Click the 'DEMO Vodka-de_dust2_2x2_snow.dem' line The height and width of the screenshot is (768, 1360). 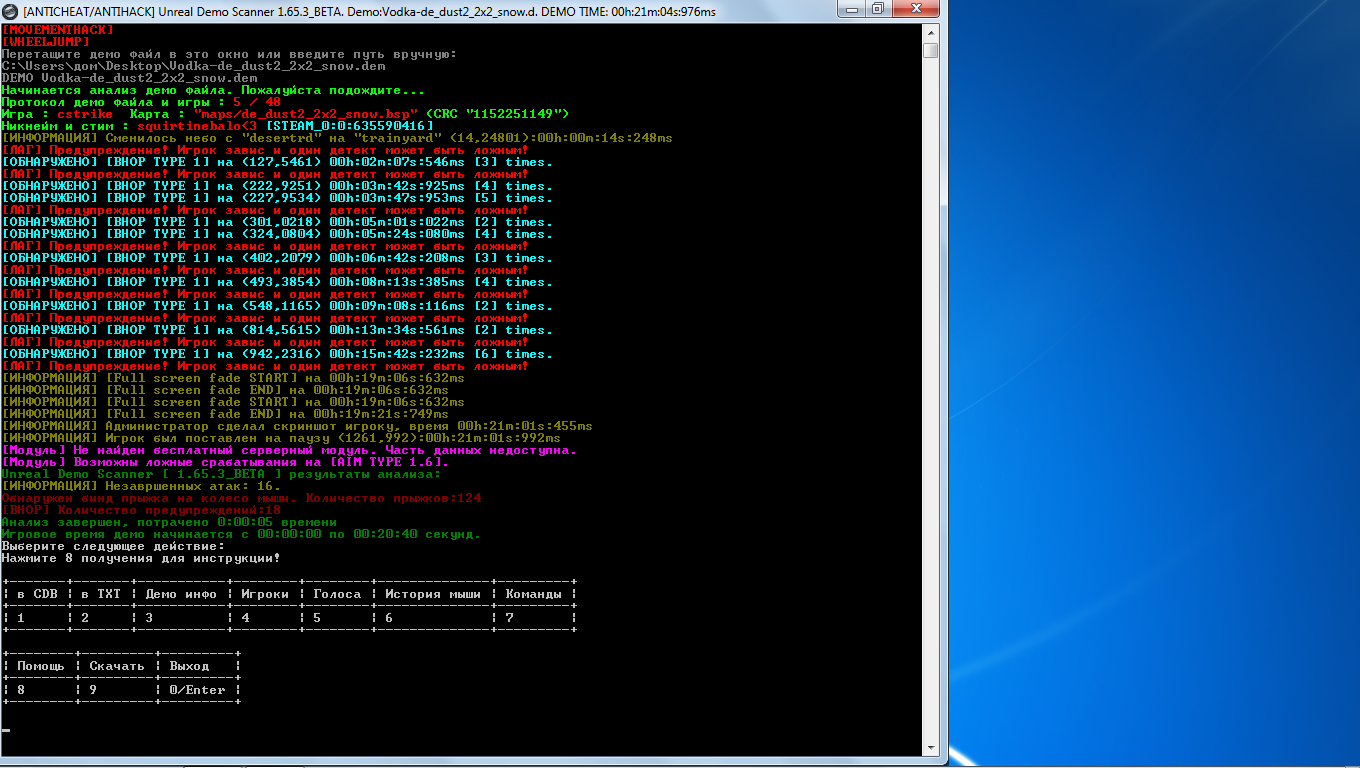click(x=130, y=78)
